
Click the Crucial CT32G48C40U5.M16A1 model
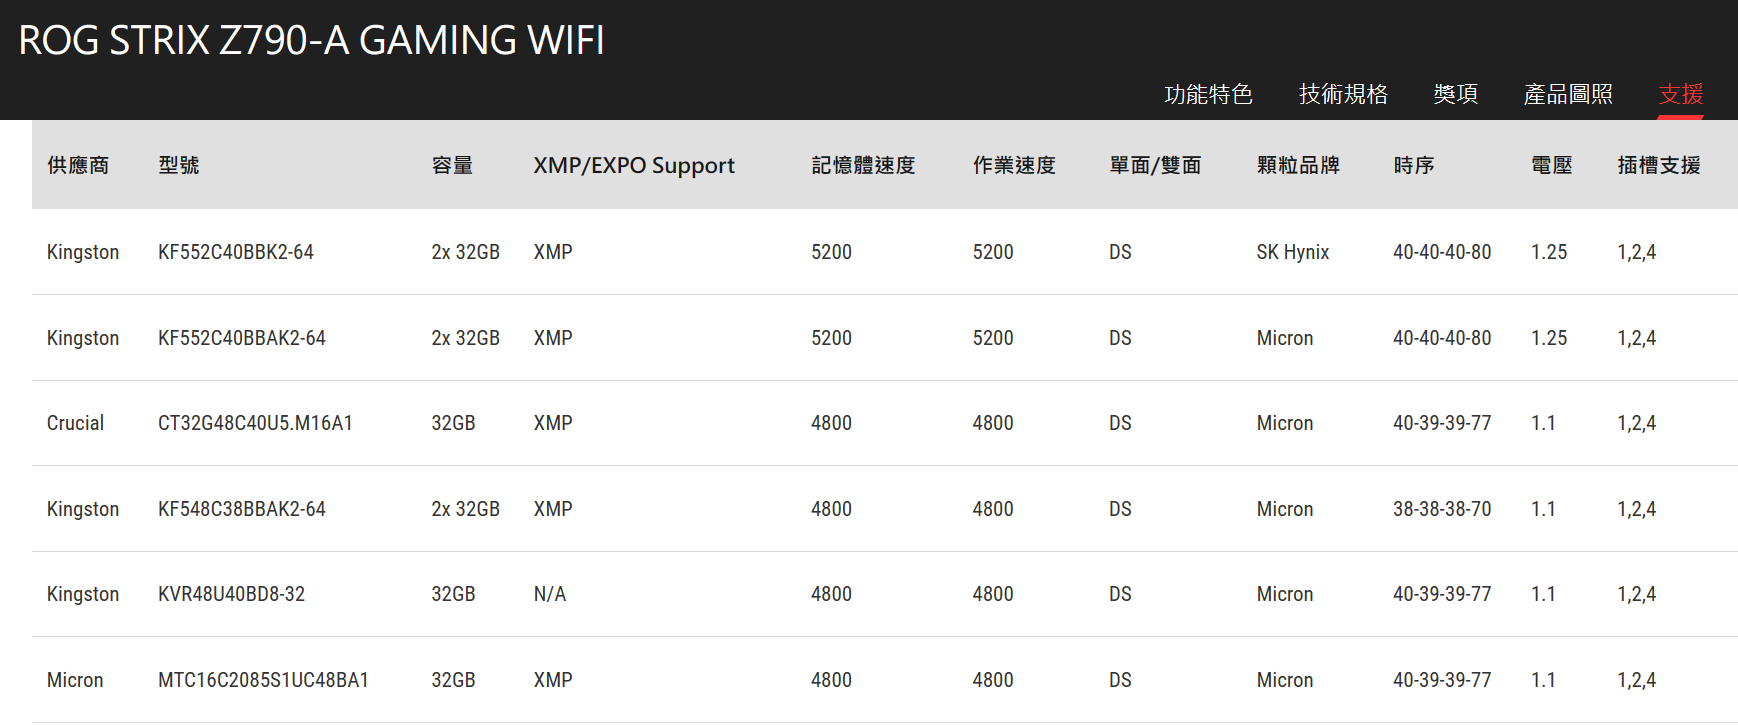pyautogui.click(x=255, y=423)
